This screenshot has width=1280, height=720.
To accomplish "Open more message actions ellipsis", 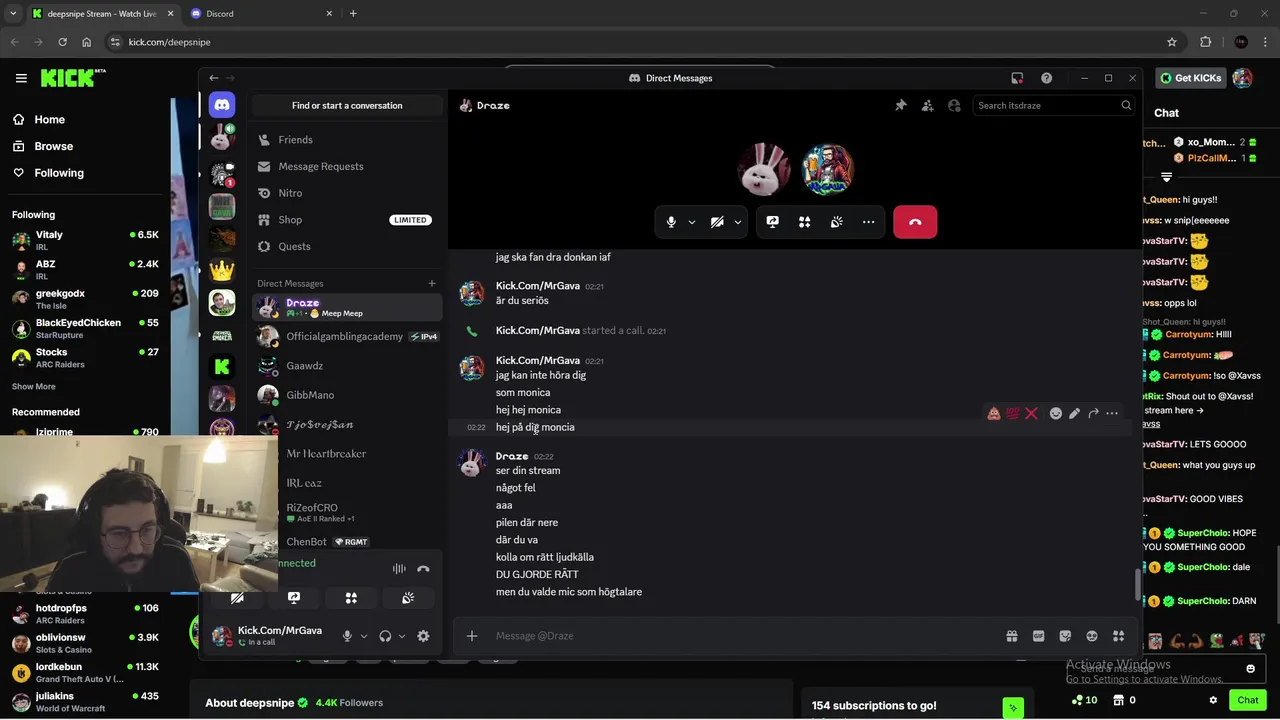I will coord(1112,413).
